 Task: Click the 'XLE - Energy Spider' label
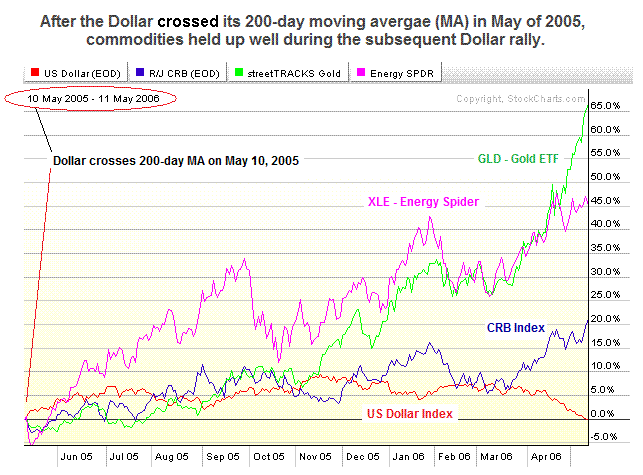423,202
